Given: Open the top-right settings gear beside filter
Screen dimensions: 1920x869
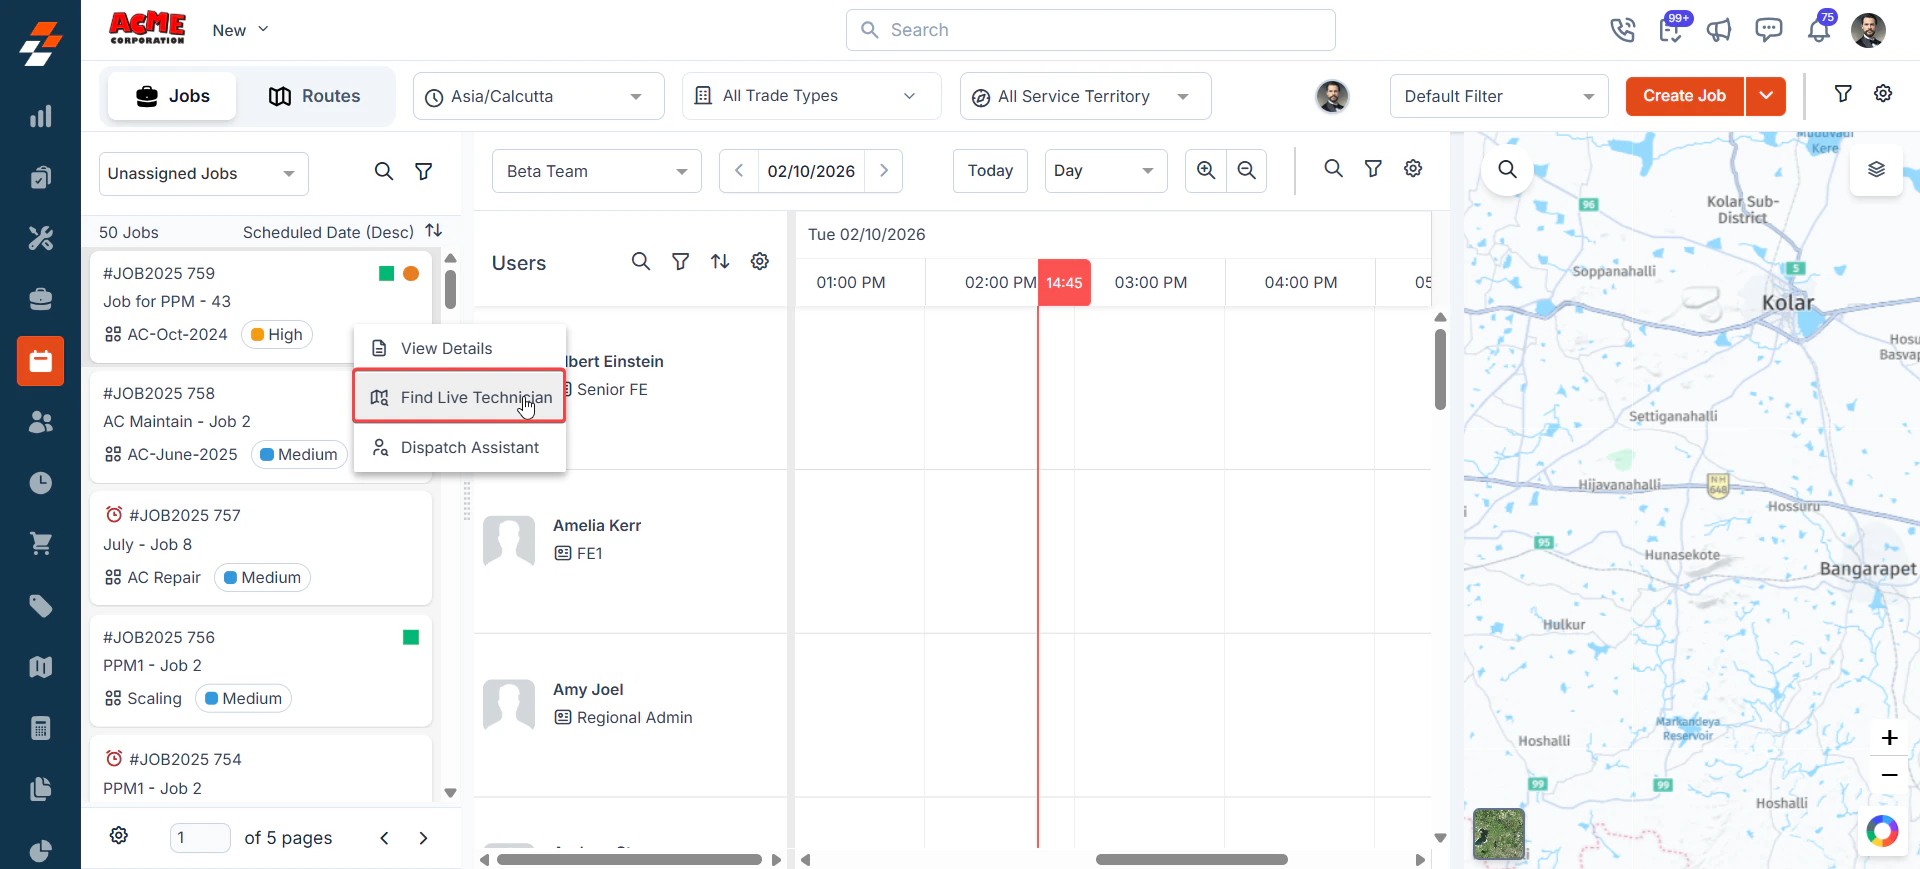Looking at the screenshot, I should 1883,93.
